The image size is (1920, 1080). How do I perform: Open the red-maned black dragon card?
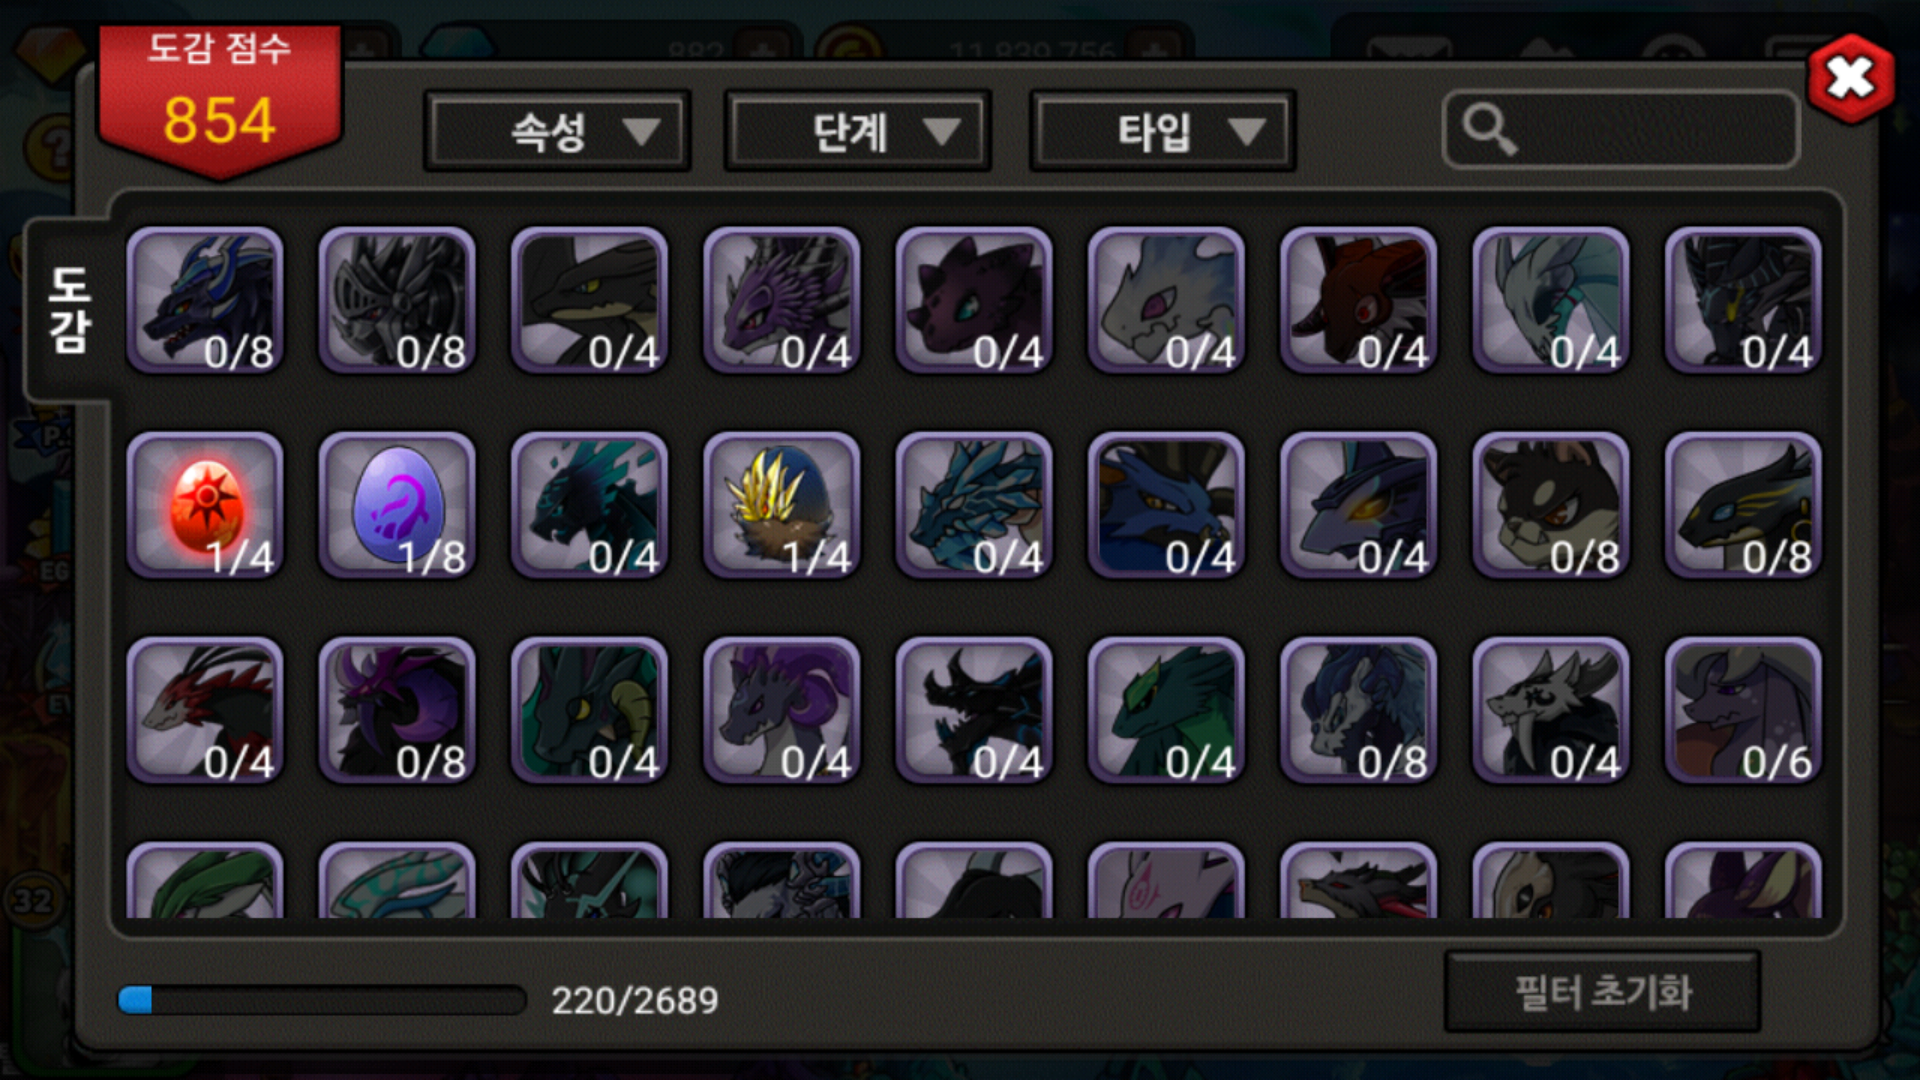[x=205, y=711]
